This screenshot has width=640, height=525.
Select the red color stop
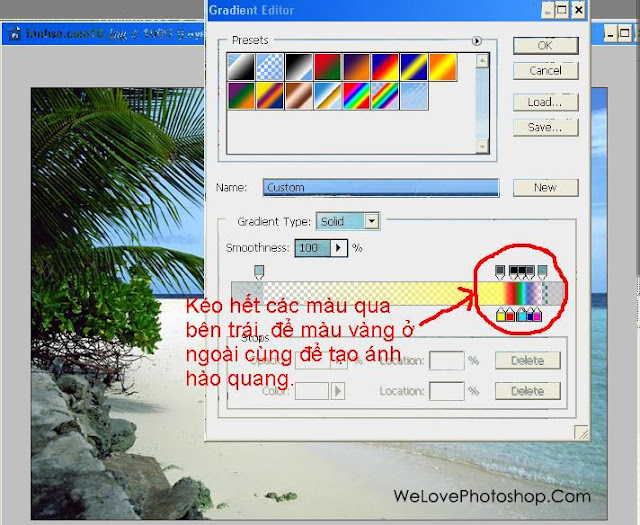click(510, 315)
